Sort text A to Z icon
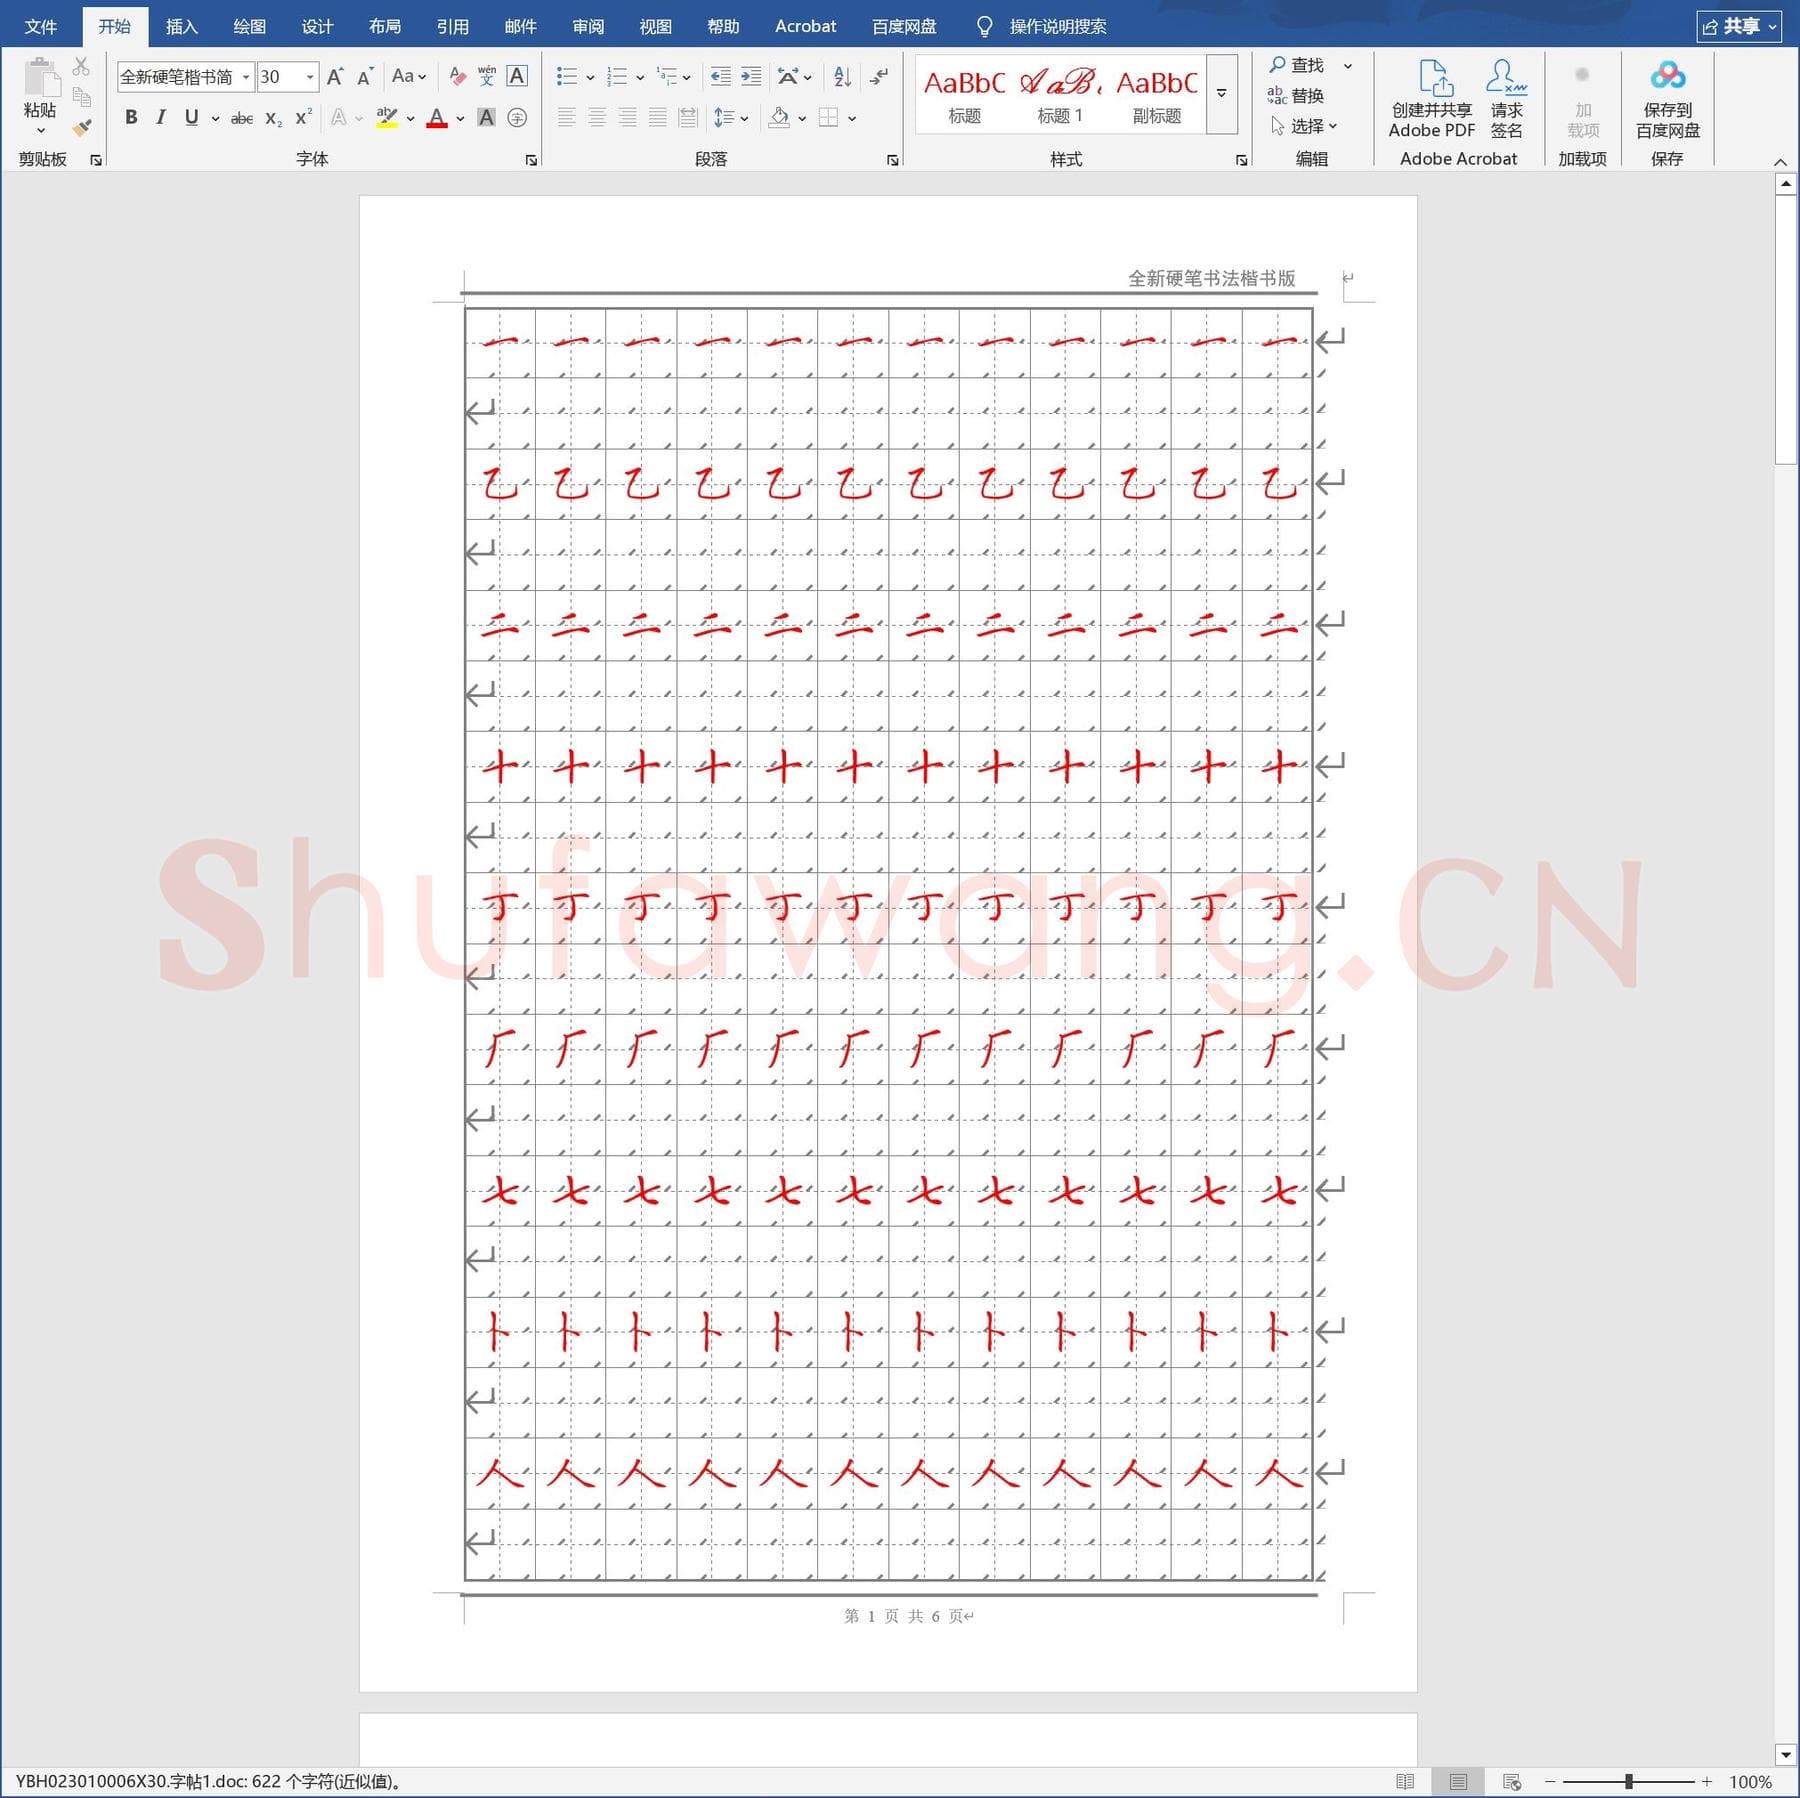The height and width of the screenshot is (1798, 1800). 842,76
